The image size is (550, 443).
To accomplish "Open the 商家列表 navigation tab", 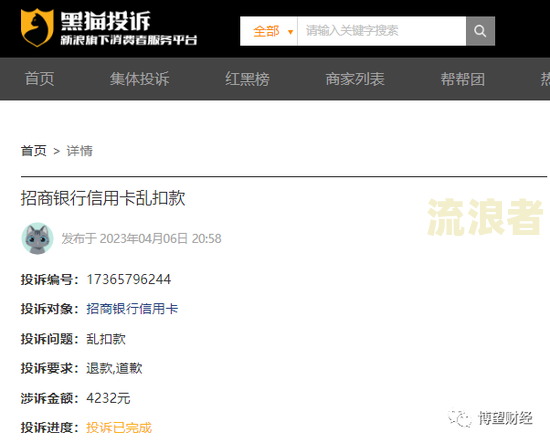I will point(355,79).
